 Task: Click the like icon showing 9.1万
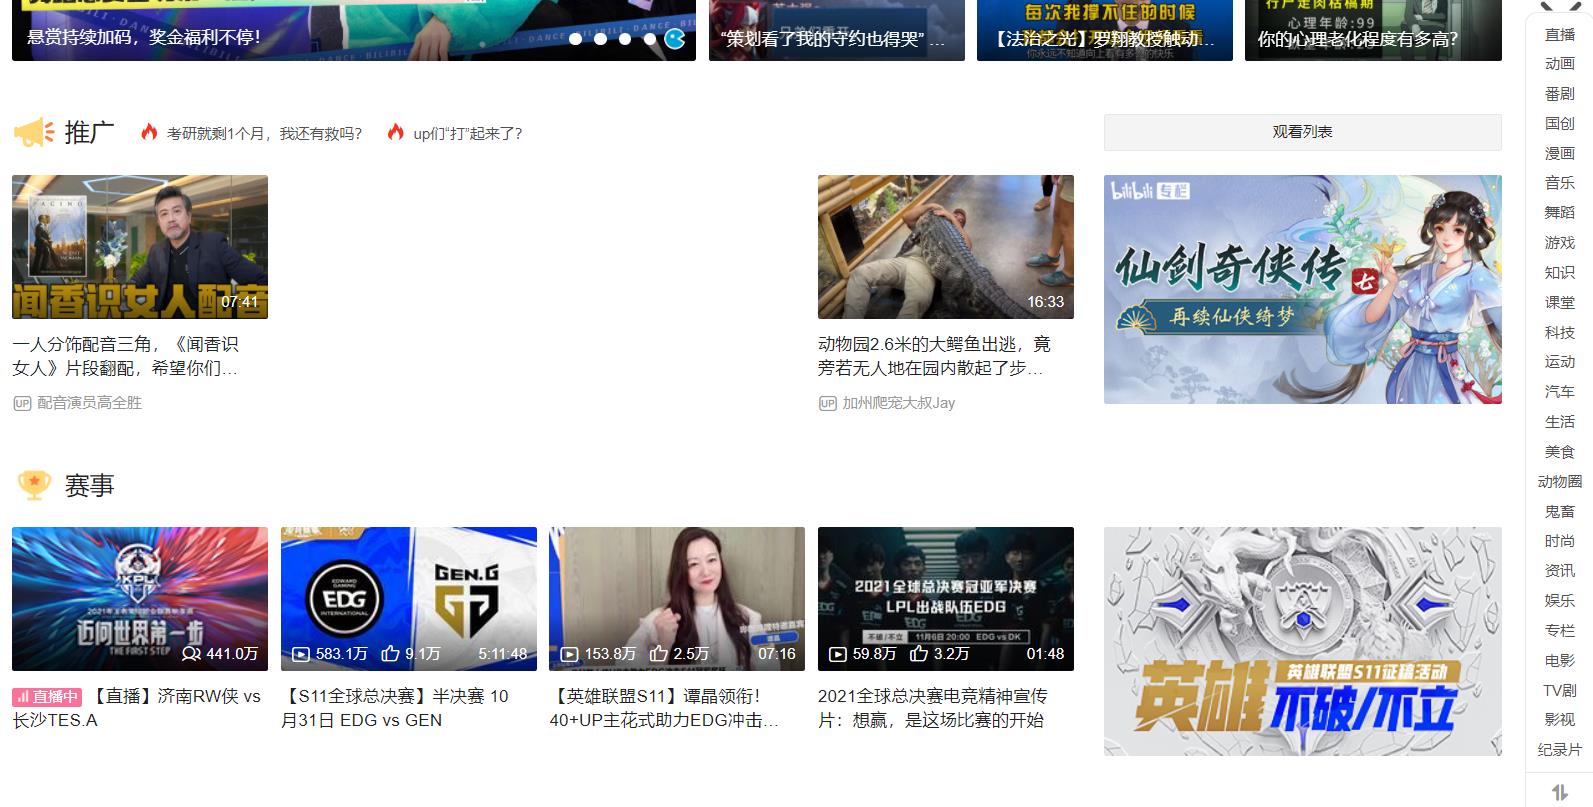[390, 654]
